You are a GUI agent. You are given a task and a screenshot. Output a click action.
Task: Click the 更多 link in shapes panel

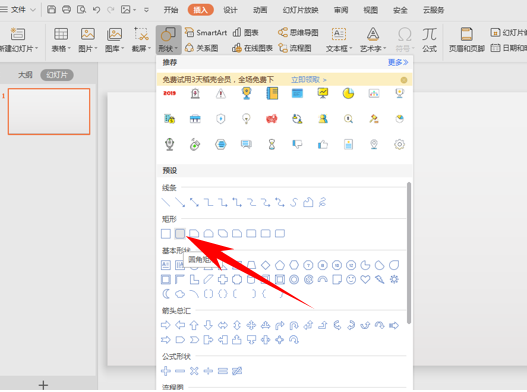pyautogui.click(x=398, y=62)
